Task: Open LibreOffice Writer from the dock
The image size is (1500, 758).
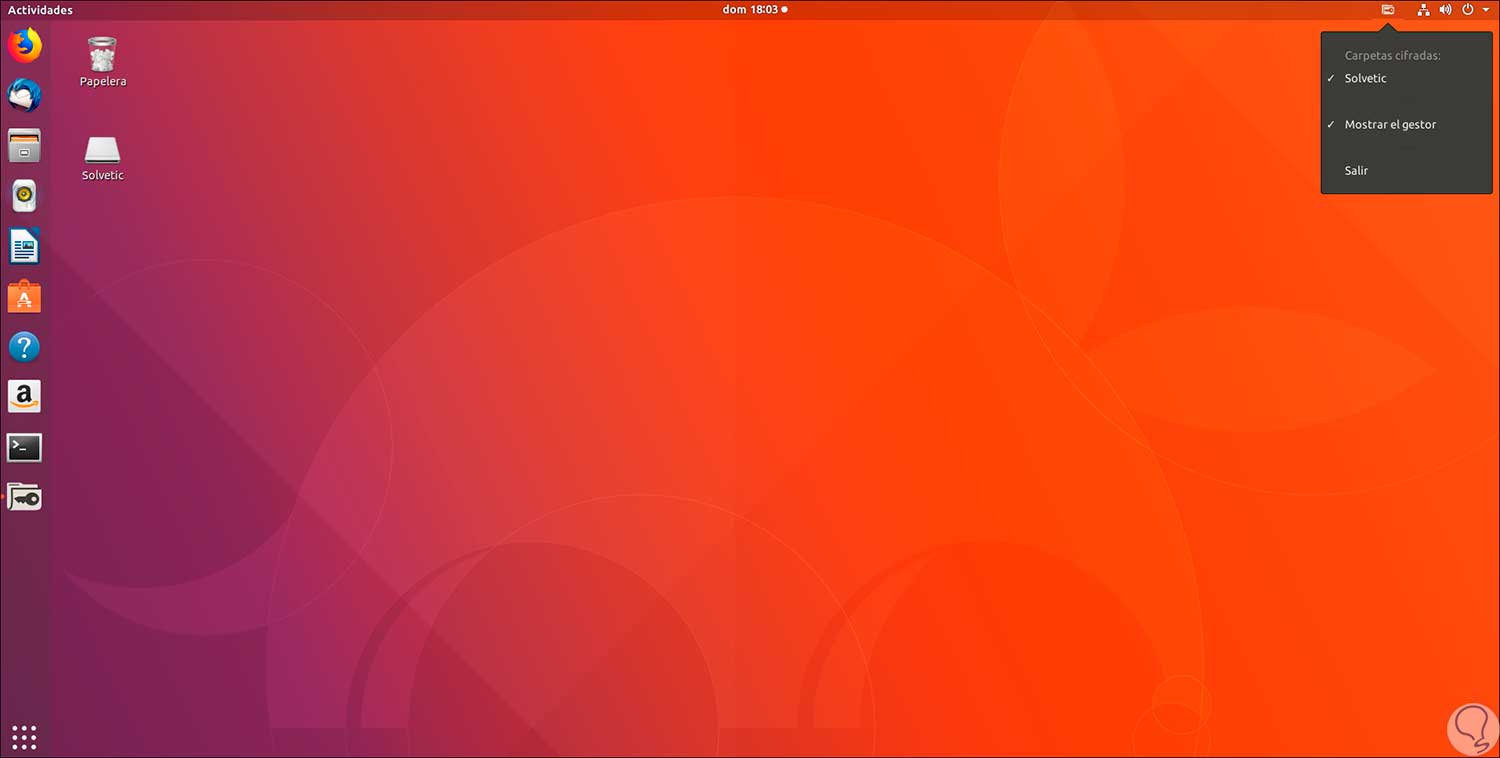Action: point(24,246)
